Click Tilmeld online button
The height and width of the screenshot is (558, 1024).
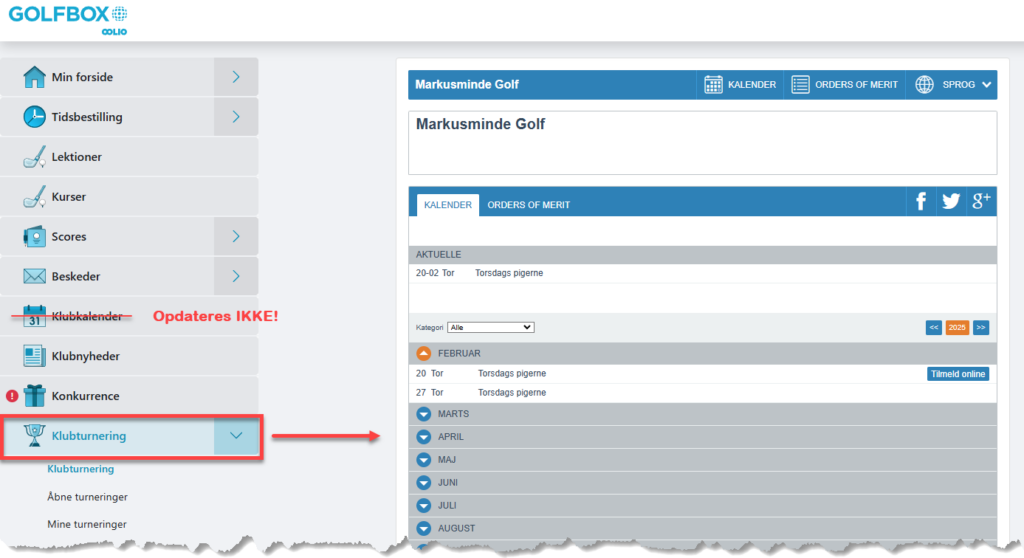[957, 374]
